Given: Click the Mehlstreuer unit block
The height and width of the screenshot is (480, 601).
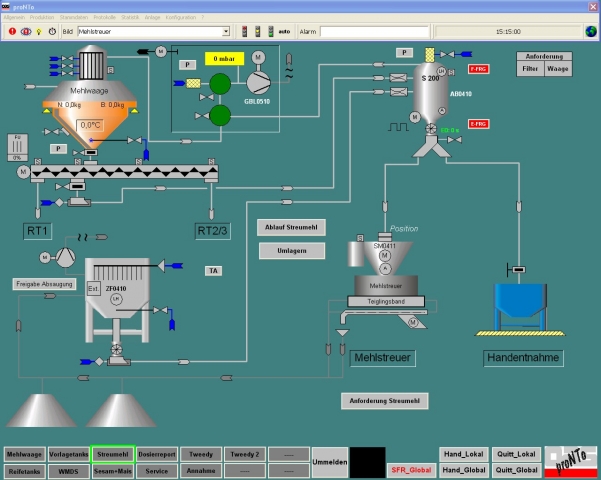Looking at the screenshot, I should point(386,286).
